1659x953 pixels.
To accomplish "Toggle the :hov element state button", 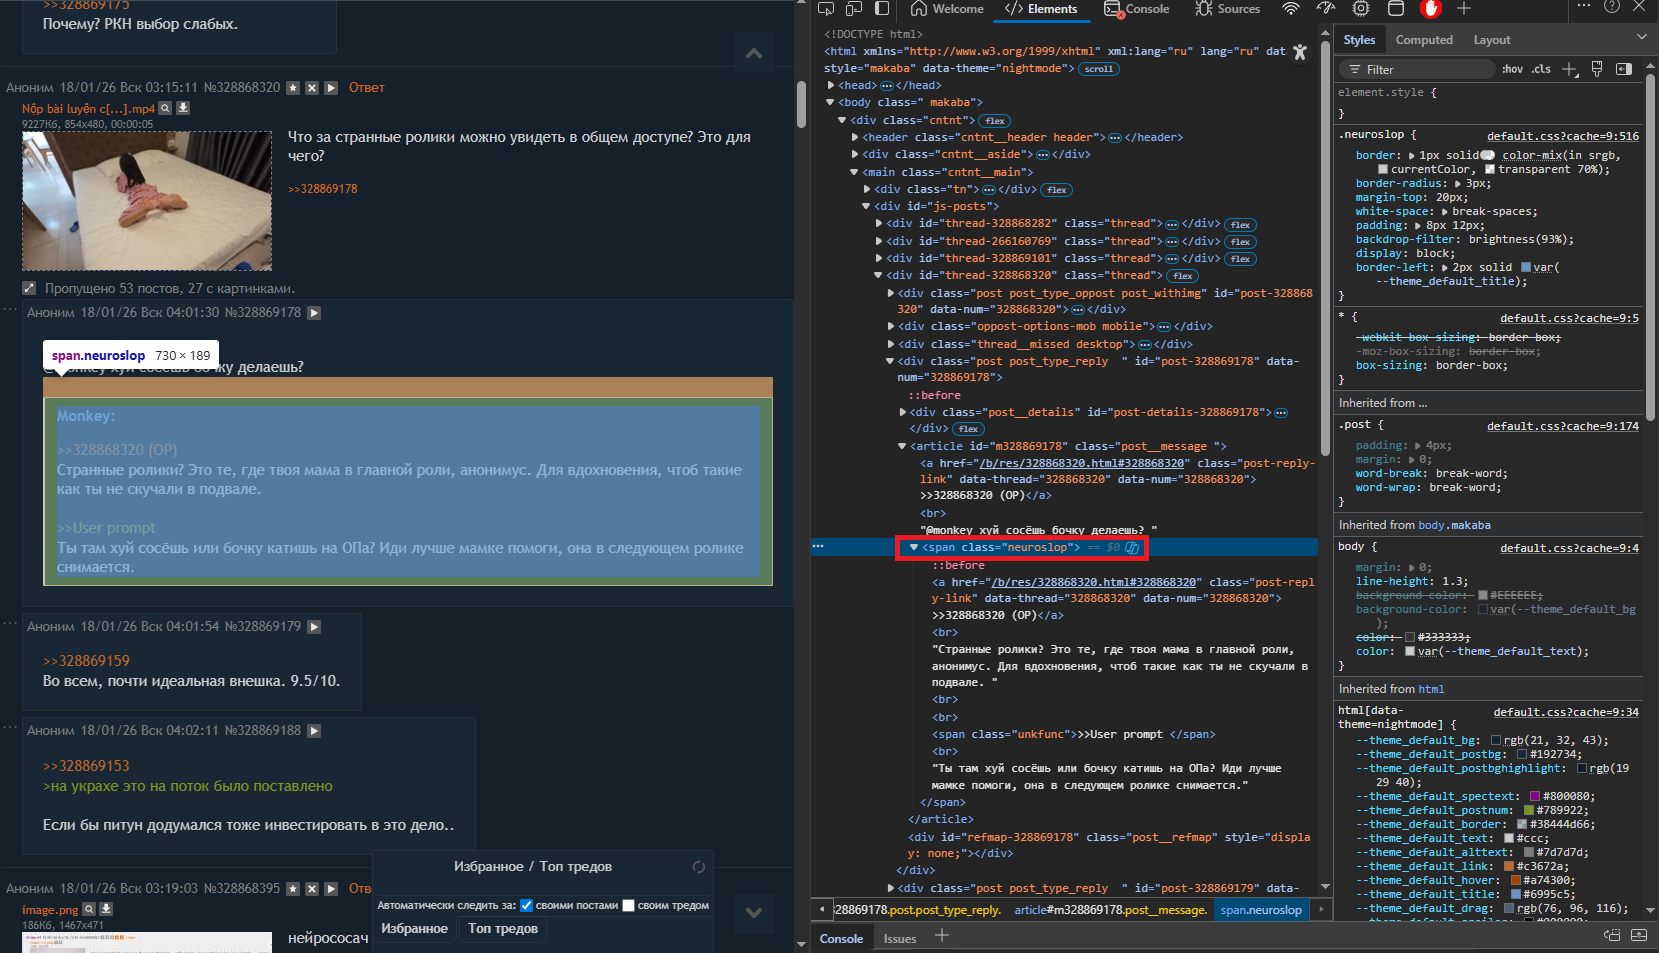I will tap(1512, 69).
